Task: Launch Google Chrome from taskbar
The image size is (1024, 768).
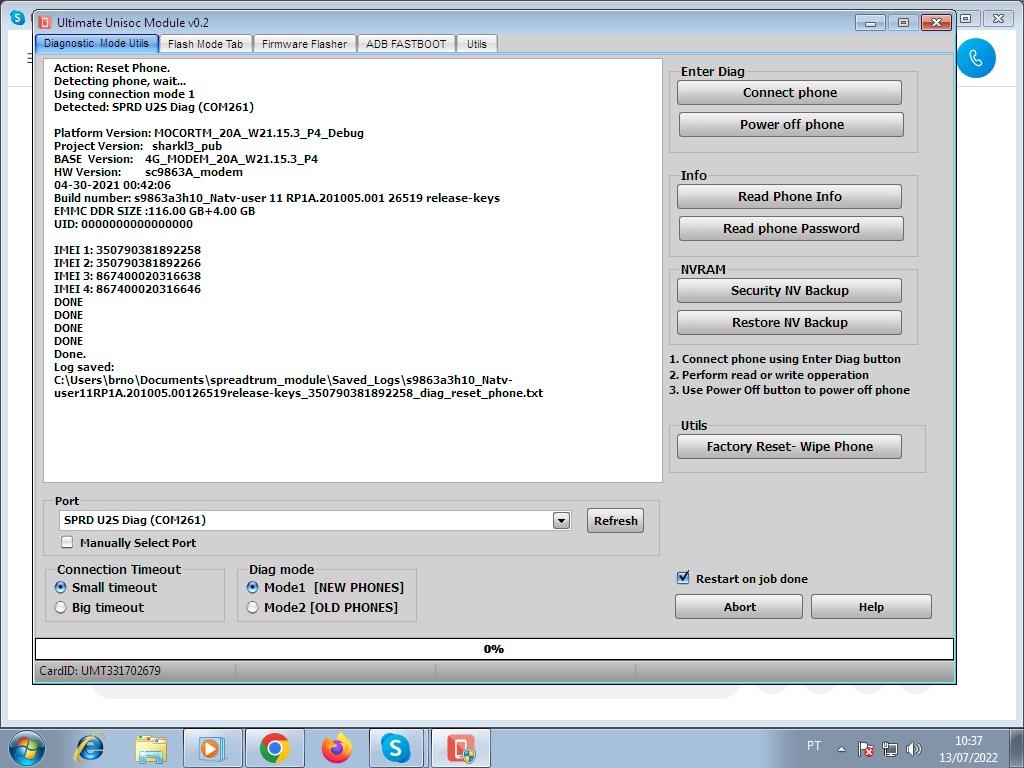Action: 274,748
